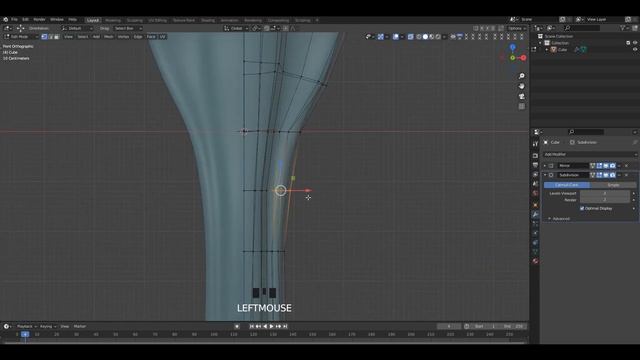Screen dimensions: 640x360
Task: Open the Orientation Default dropdown
Action: click(77, 28)
